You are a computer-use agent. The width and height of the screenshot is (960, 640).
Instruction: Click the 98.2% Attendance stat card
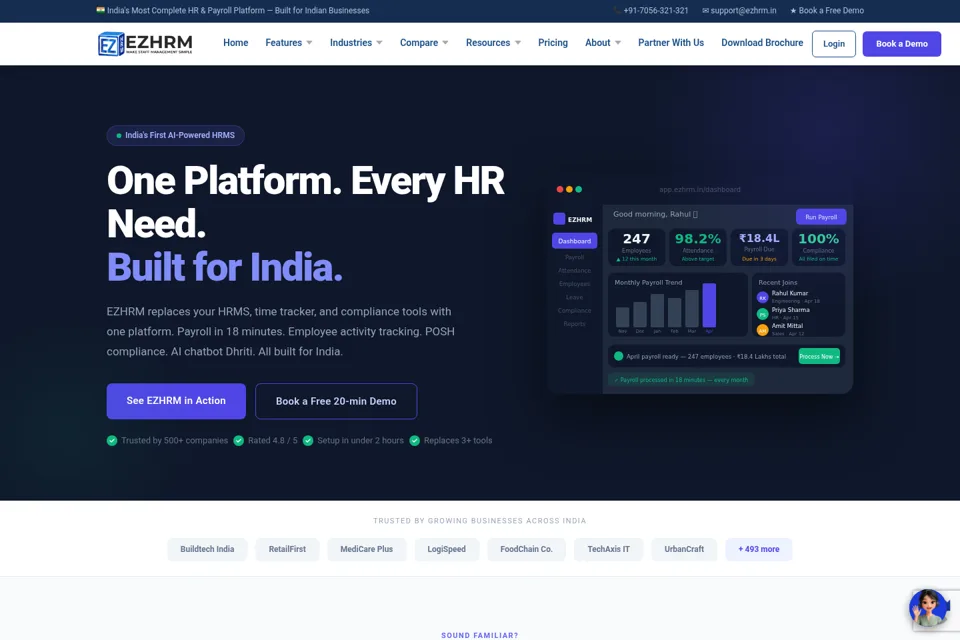pos(698,247)
